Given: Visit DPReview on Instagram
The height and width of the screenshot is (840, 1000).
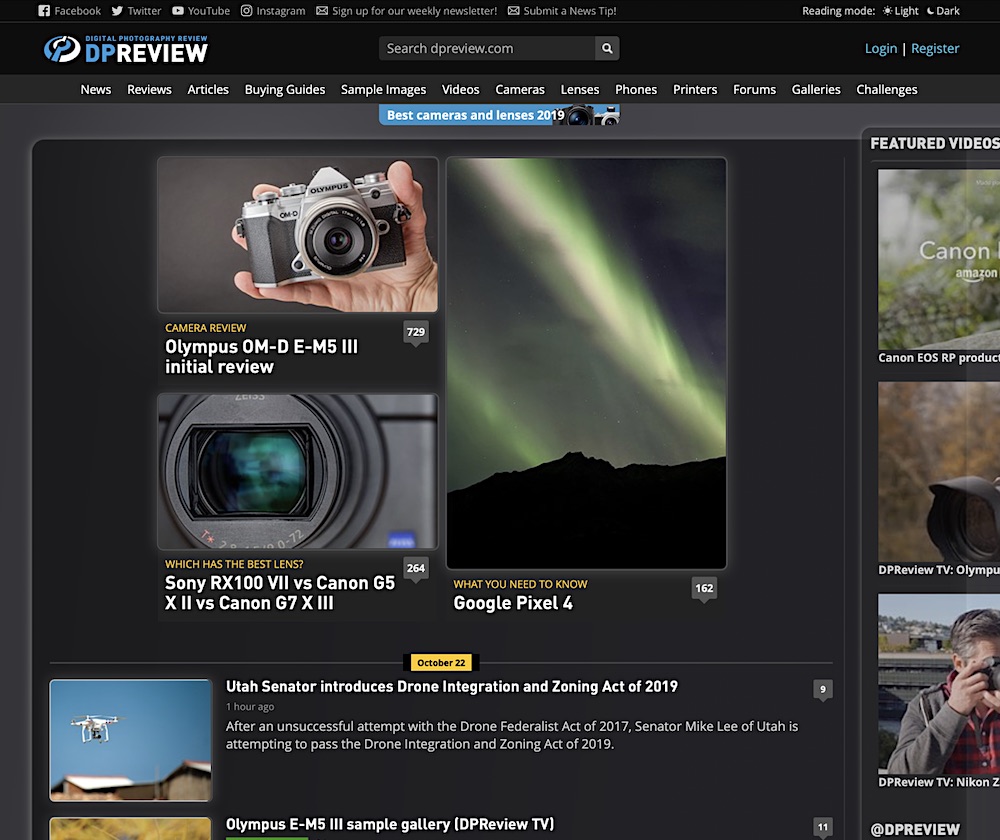Looking at the screenshot, I should [249, 11].
